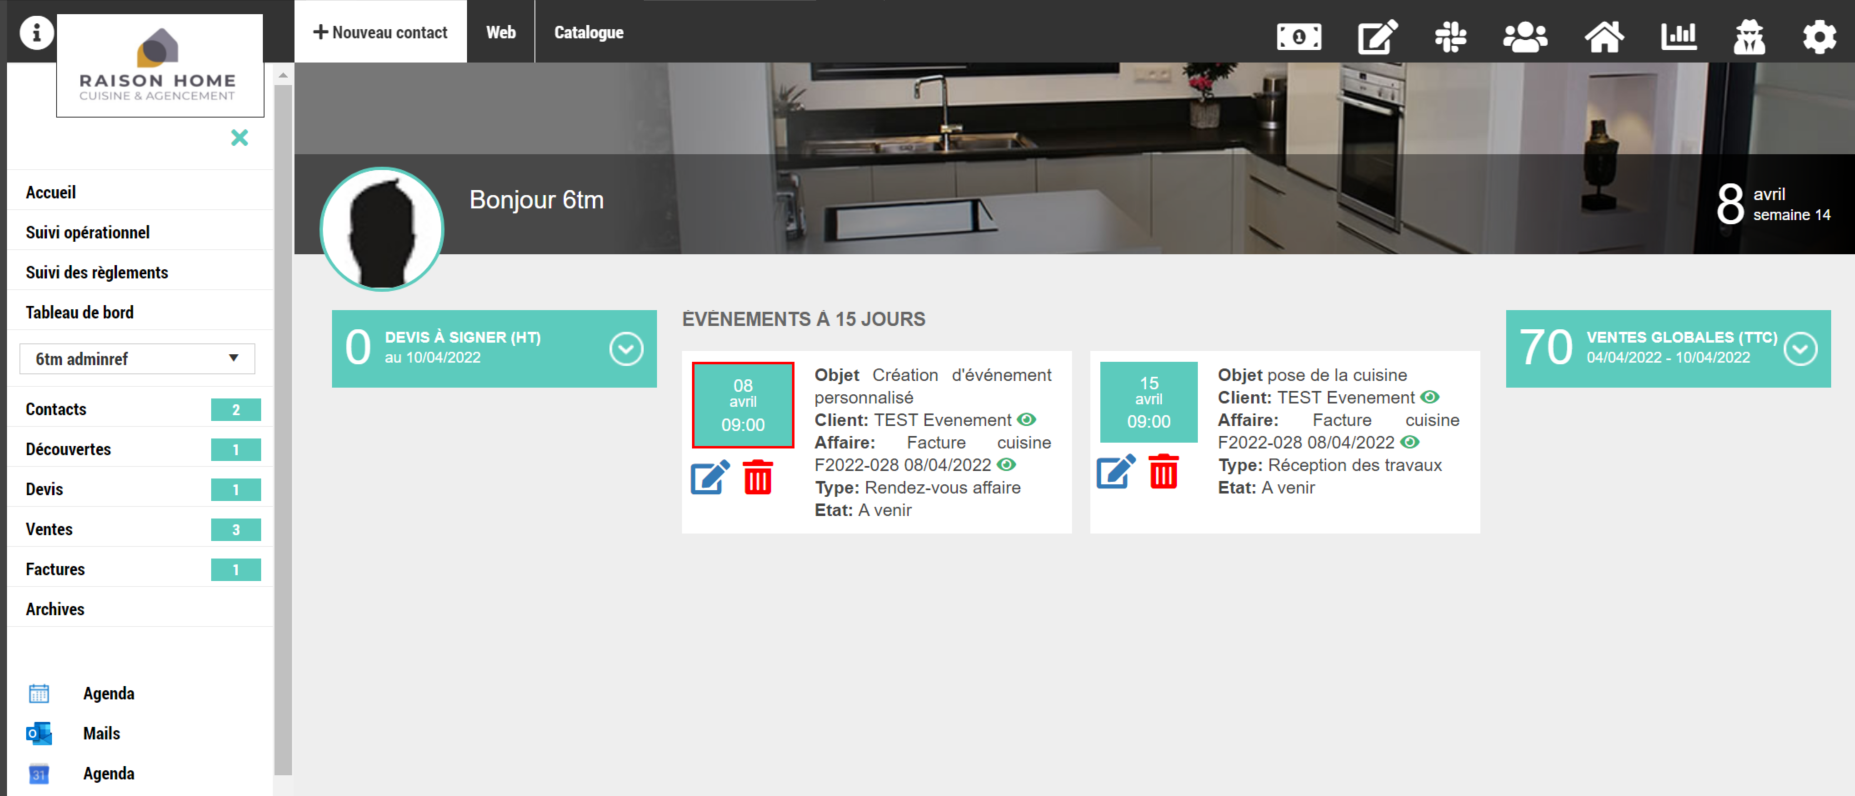View client eye icon in 08 avril event
Image resolution: width=1855 pixels, height=796 pixels.
point(1027,420)
